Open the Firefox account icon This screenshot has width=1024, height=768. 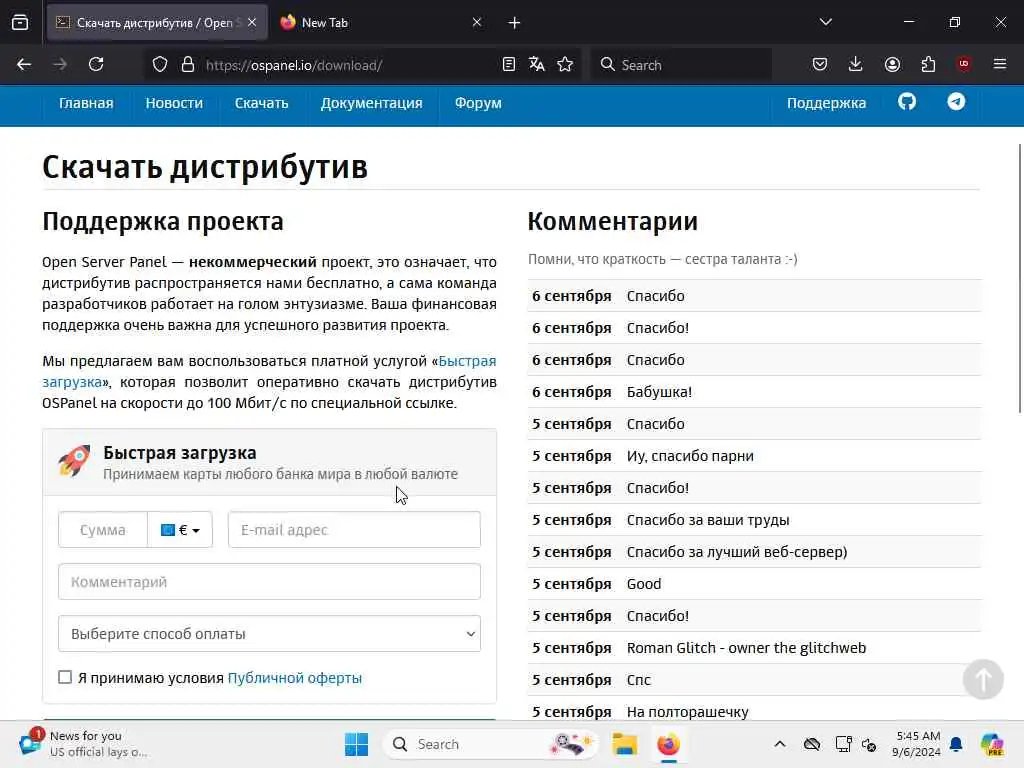tap(892, 64)
